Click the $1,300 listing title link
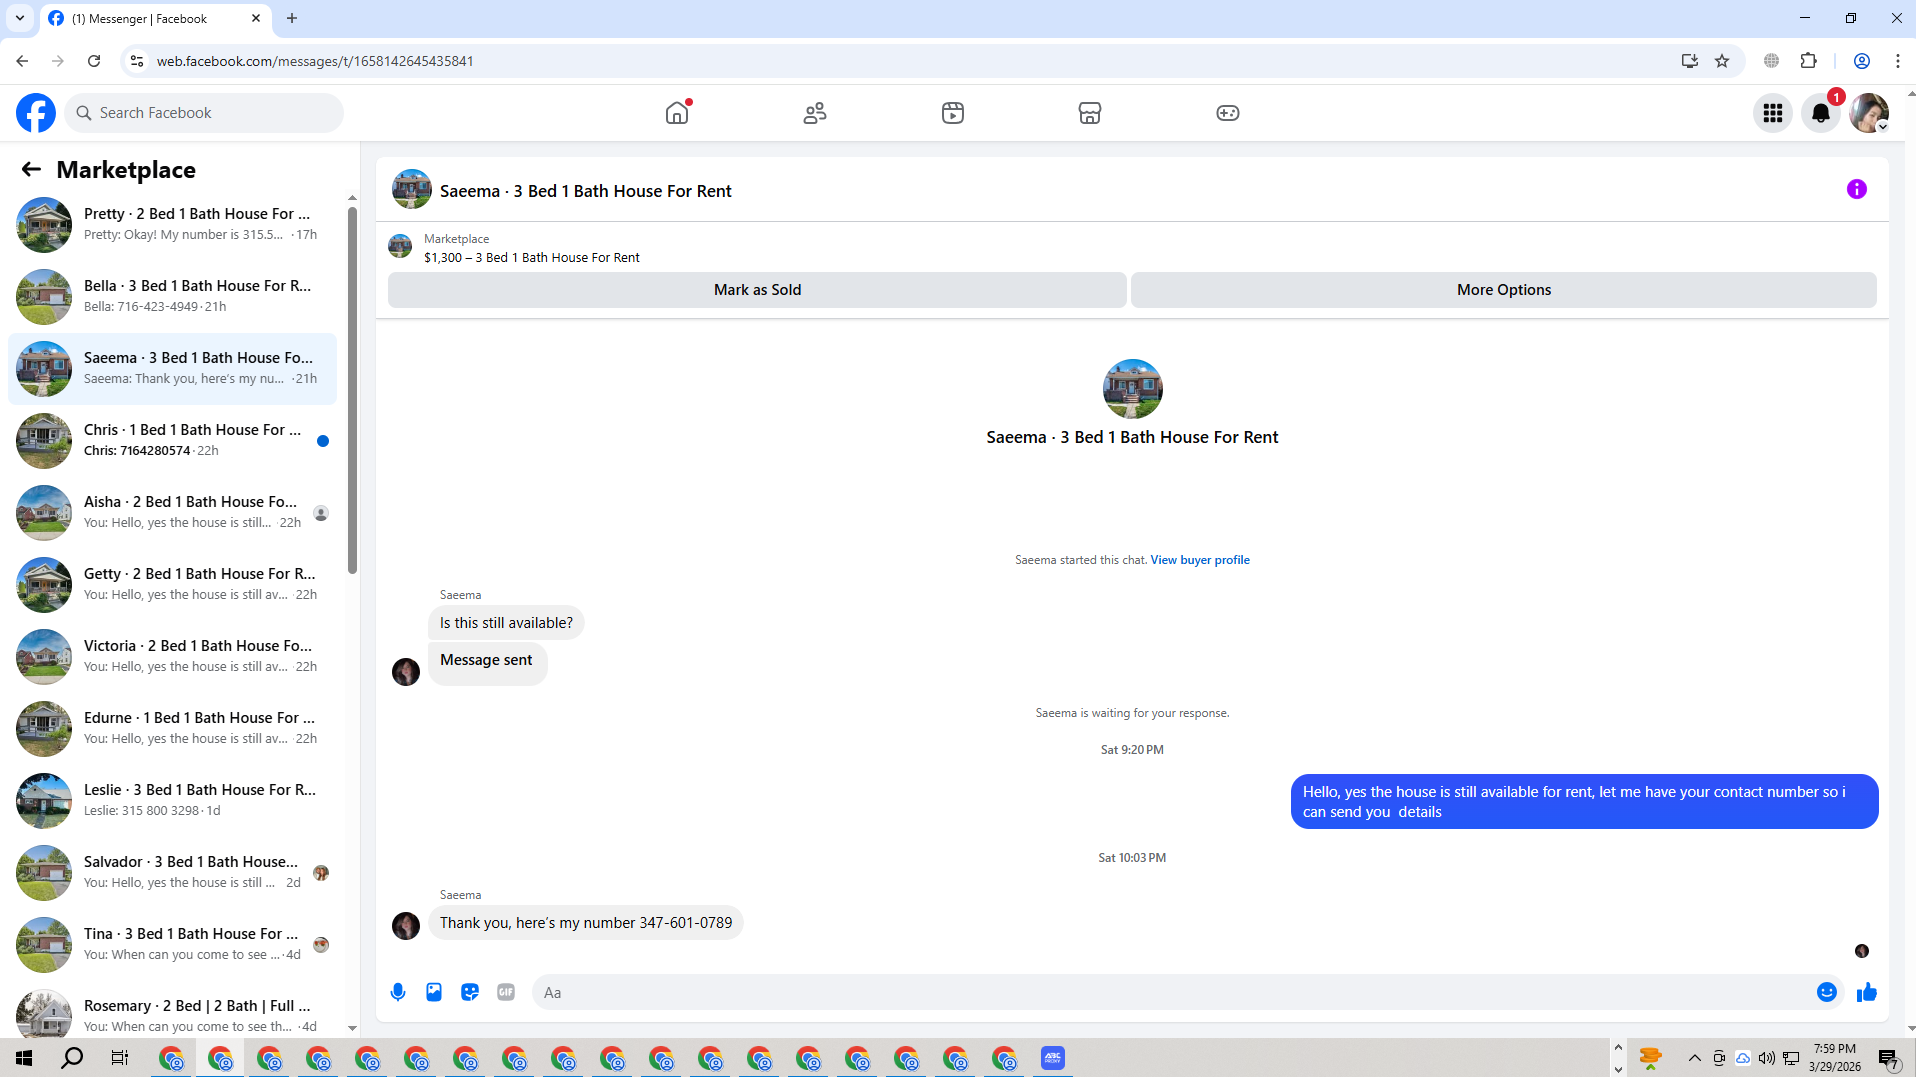 pos(532,258)
